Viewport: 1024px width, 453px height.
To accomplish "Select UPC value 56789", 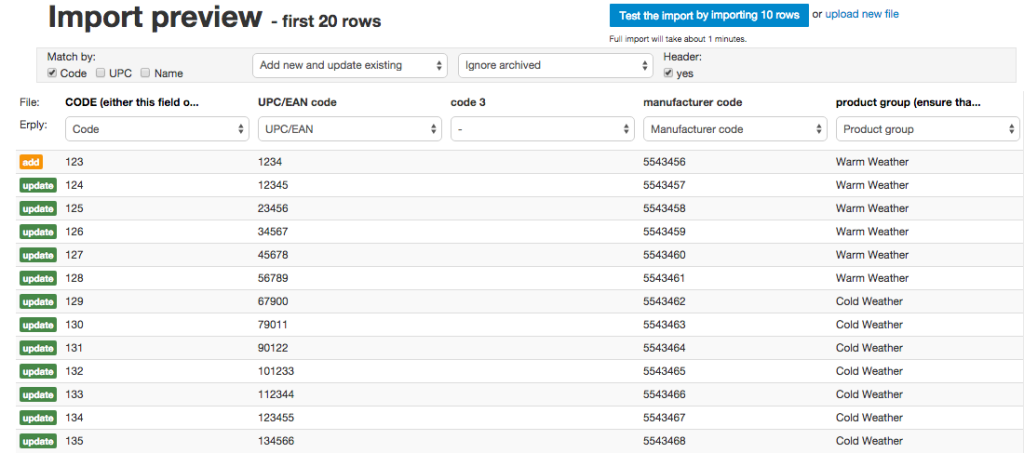I will (x=273, y=278).
